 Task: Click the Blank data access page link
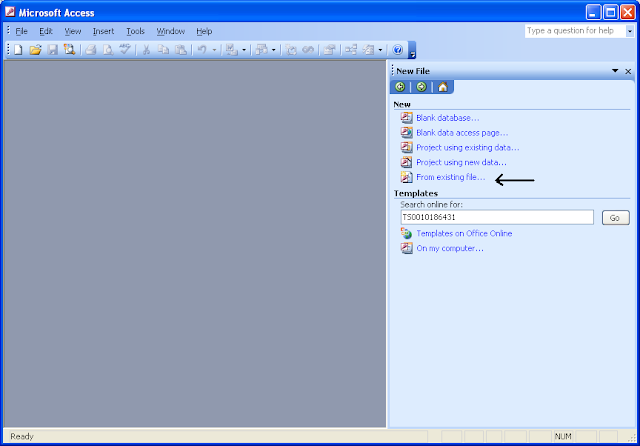point(462,133)
